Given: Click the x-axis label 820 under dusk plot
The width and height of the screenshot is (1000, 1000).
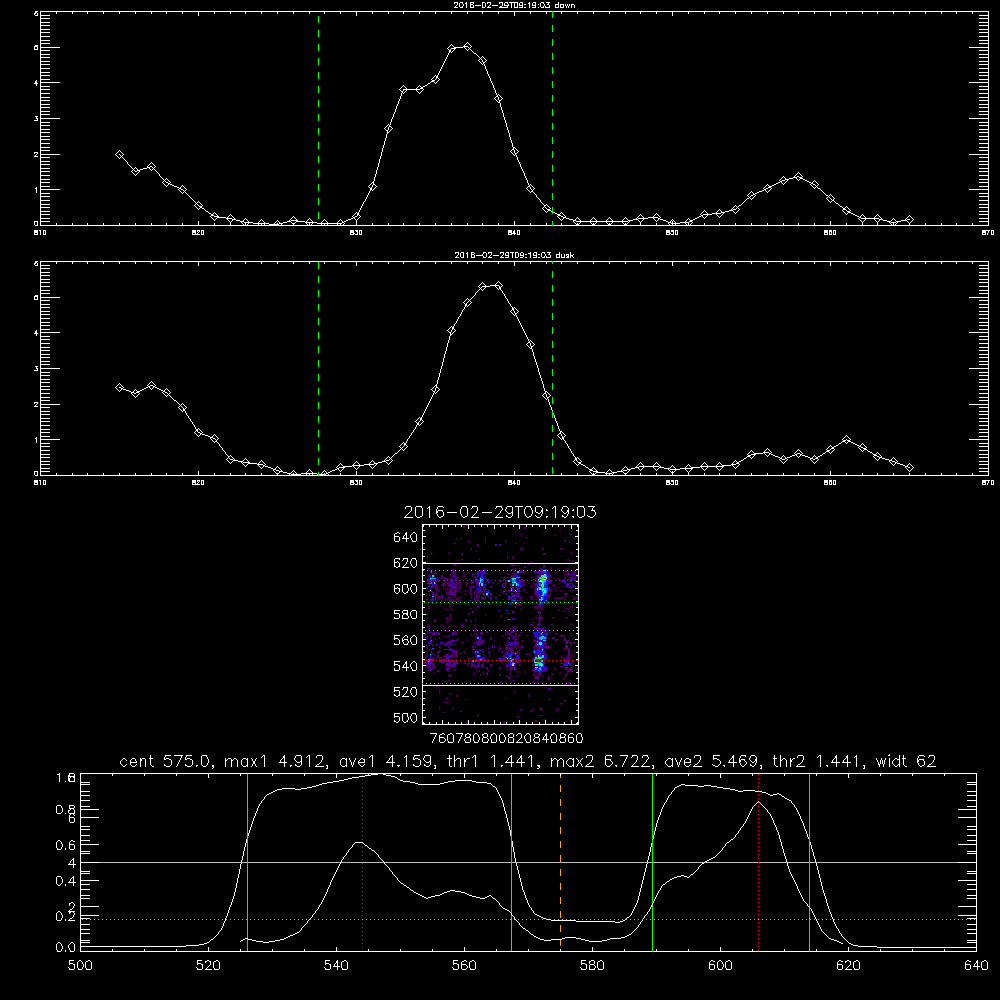Looking at the screenshot, I should pos(198,483).
